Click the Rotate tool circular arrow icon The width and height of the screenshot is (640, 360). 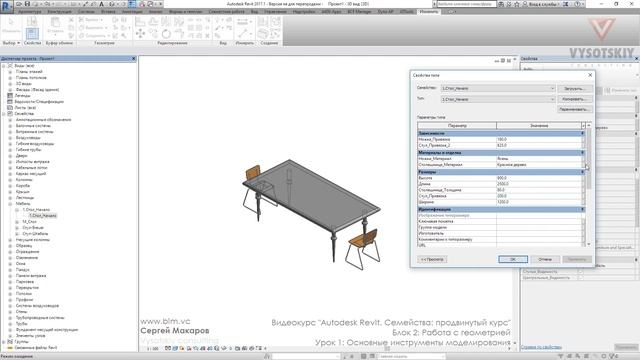tap(166, 33)
